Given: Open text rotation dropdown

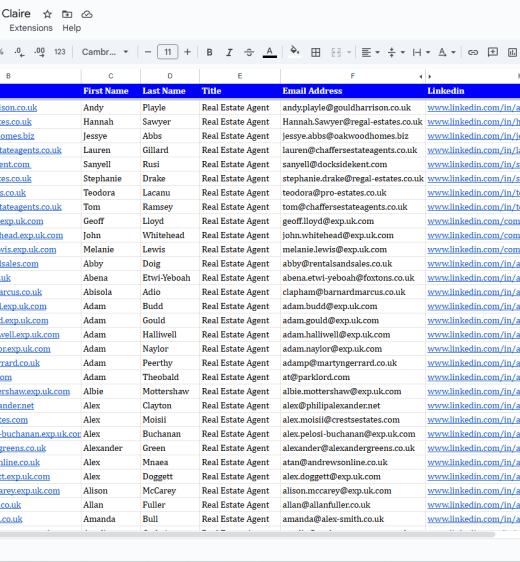Looking at the screenshot, I should [447, 52].
